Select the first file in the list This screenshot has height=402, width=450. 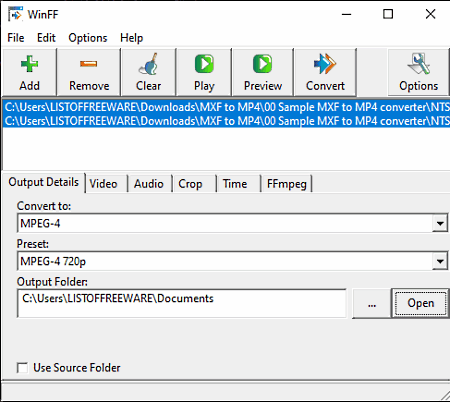227,107
